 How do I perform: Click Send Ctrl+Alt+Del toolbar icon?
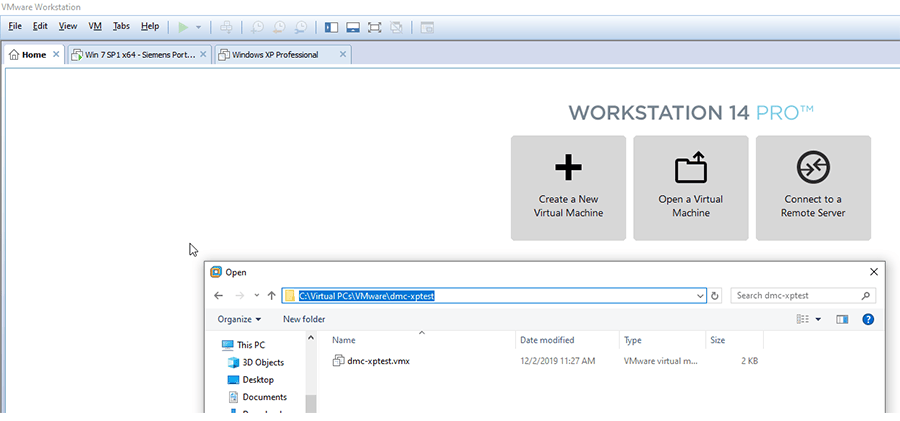[x=227, y=27]
